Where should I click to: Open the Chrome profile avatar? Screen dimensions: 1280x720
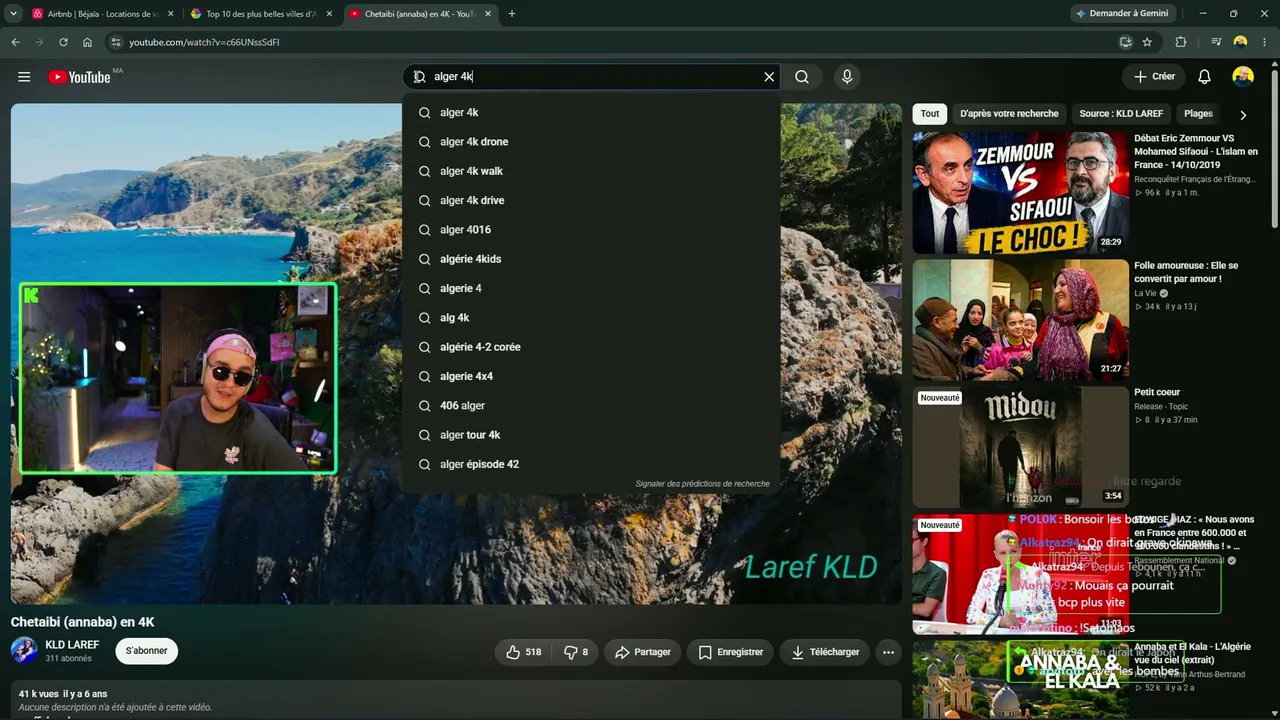coord(1240,42)
